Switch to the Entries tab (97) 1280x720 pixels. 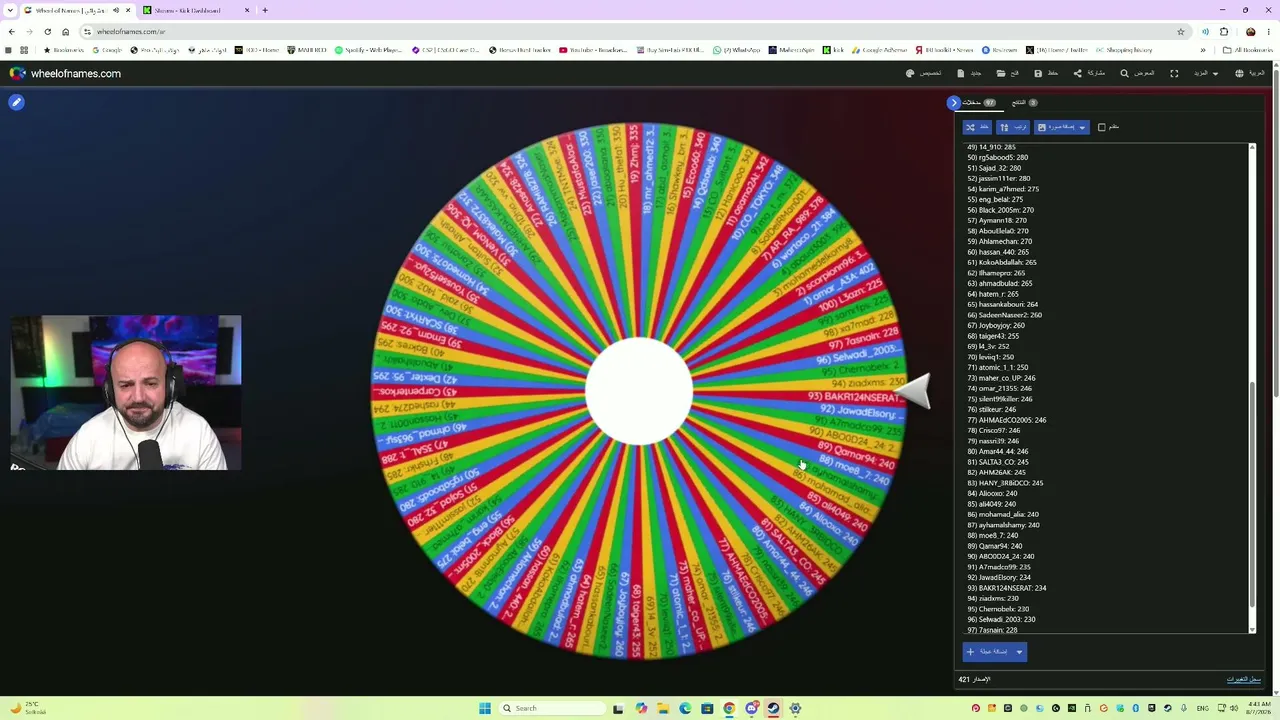(978, 102)
